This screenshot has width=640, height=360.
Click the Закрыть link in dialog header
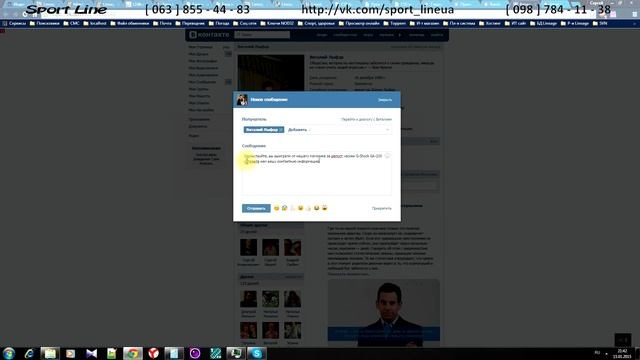pyautogui.click(x=384, y=100)
